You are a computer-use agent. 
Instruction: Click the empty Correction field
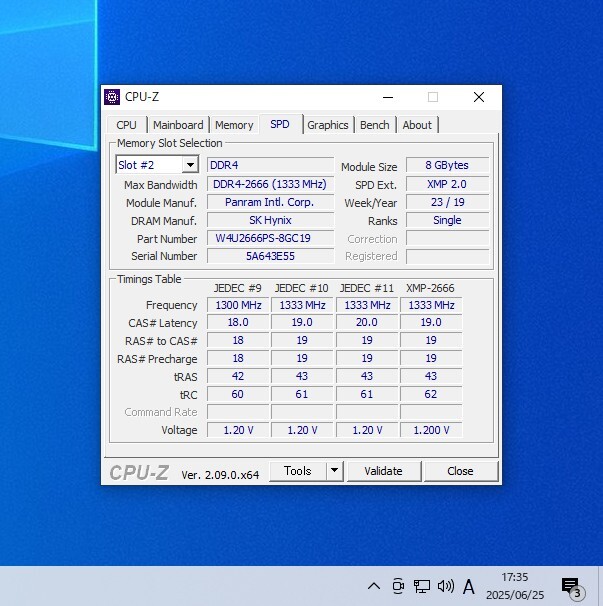(x=447, y=238)
